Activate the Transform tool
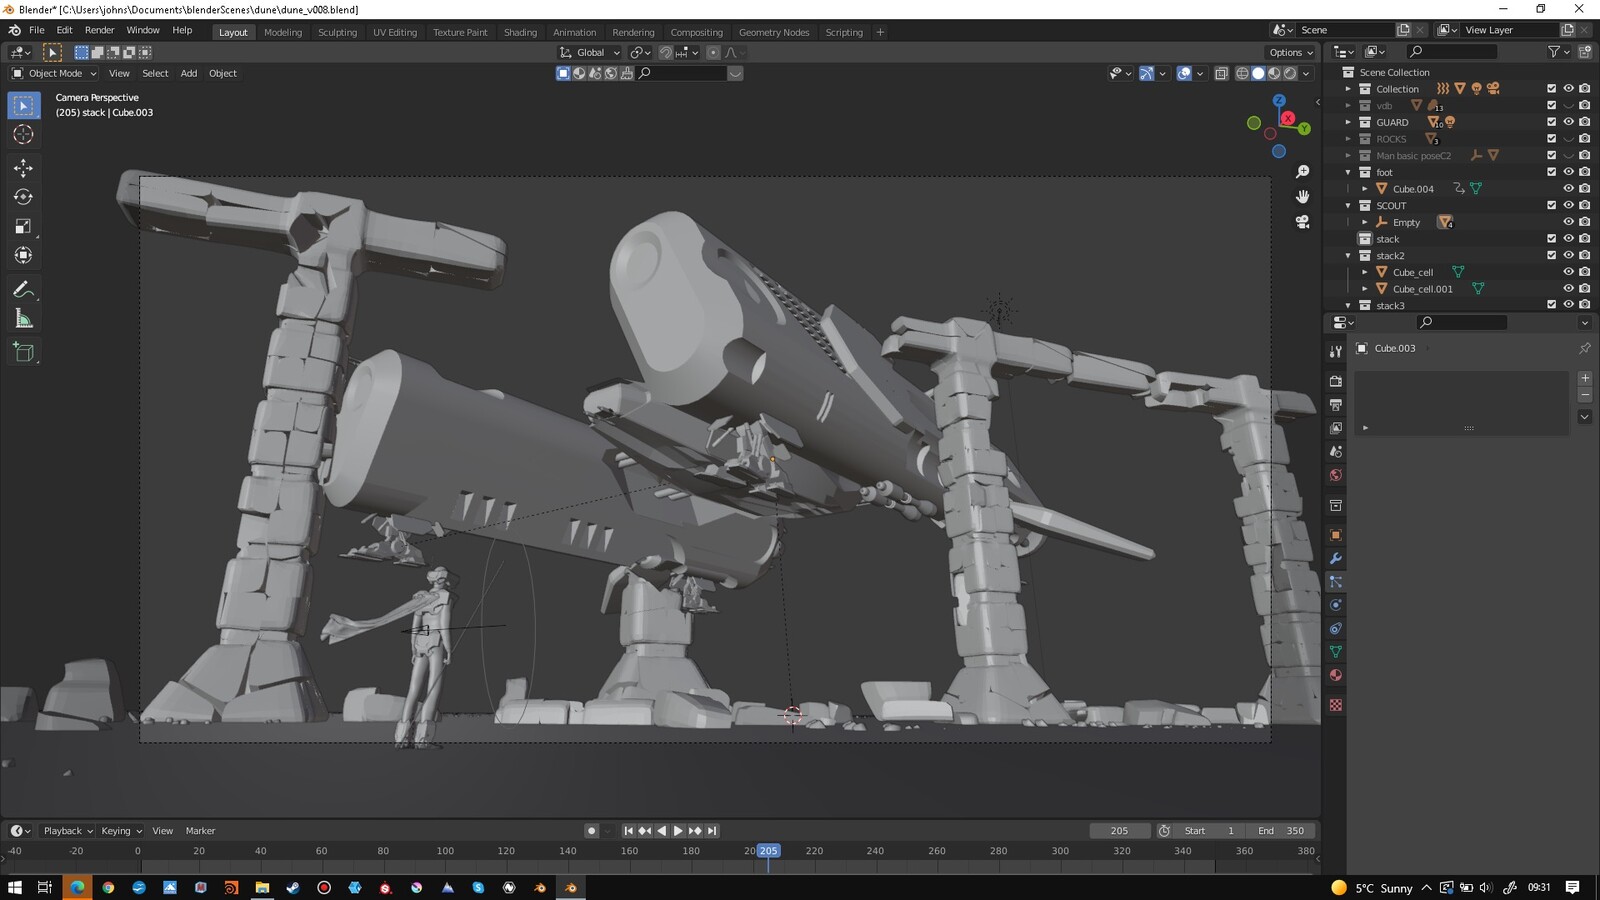Screen dimensions: 1600x900 tap(23, 255)
